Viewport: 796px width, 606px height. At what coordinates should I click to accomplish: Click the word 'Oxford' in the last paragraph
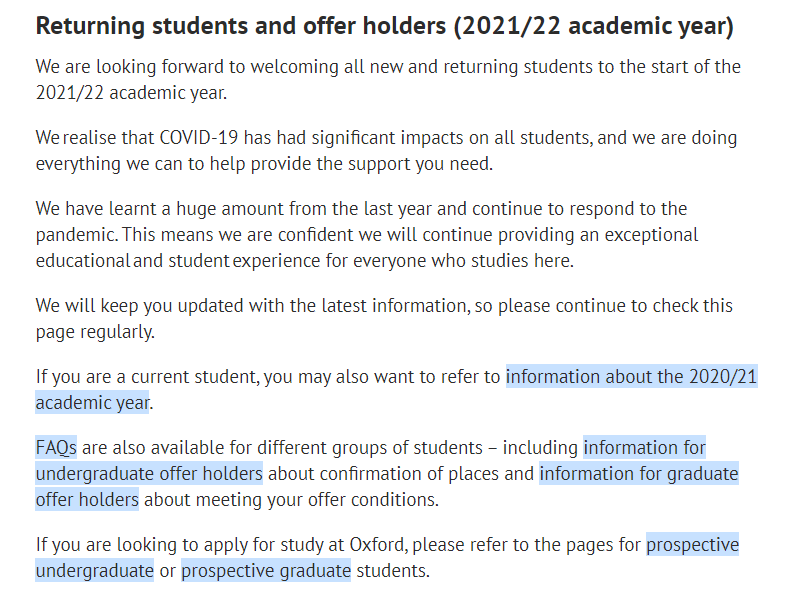378,545
